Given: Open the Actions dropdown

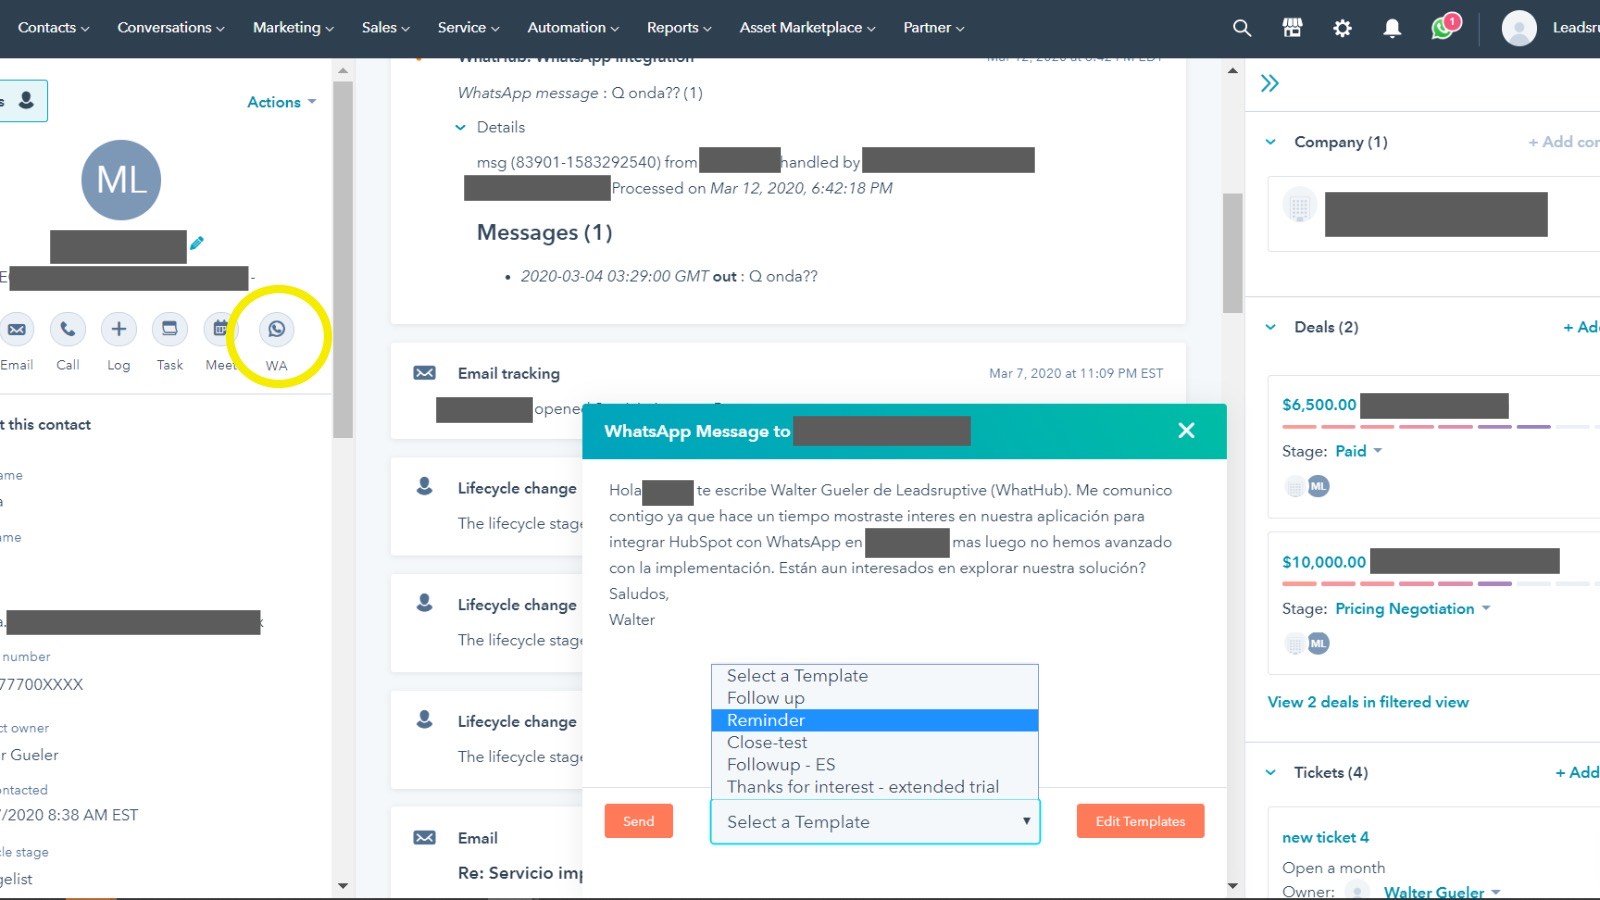Looking at the screenshot, I should pyautogui.click(x=281, y=101).
